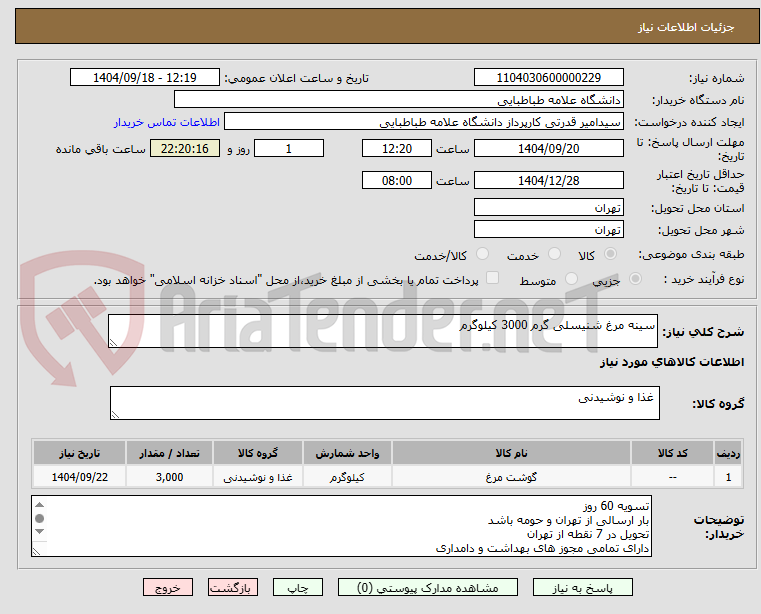Click the نام کالا column header
Image resolution: width=761 pixels, height=614 pixels.
511,453
